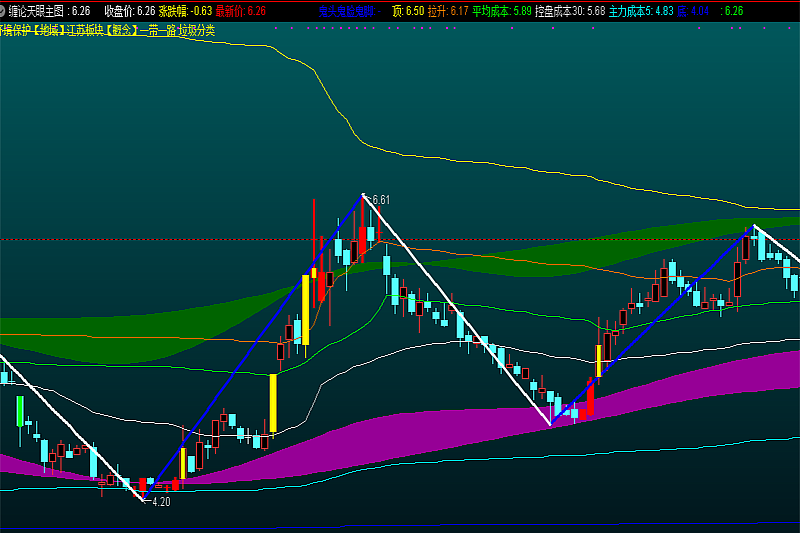Click the yellow 顶 6.50 label

point(408,11)
